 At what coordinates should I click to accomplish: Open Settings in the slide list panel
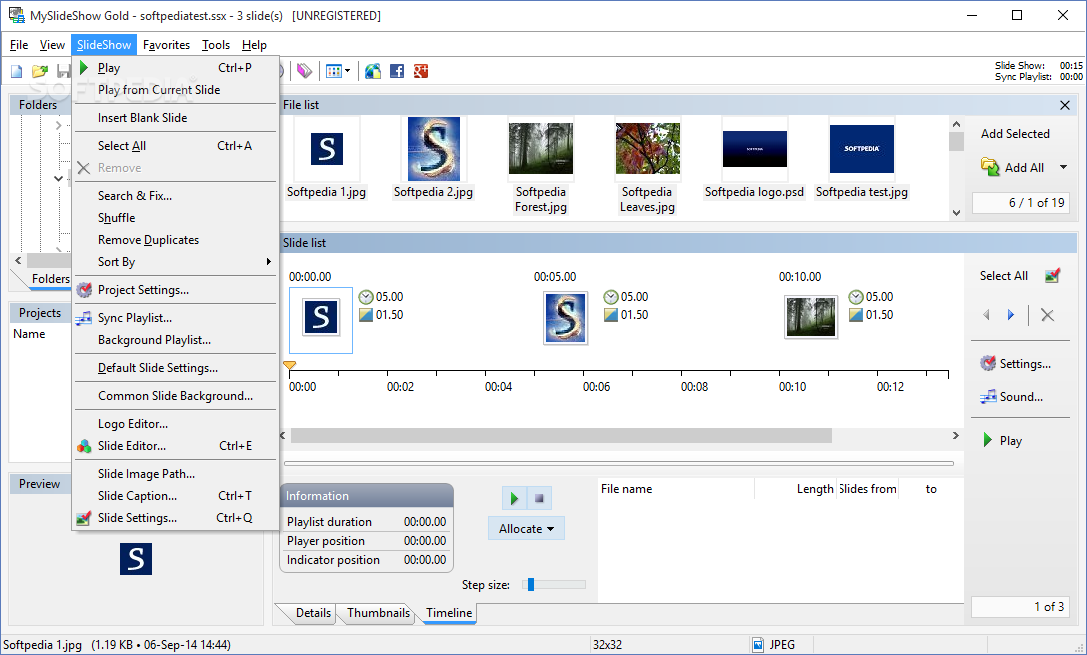pos(1016,364)
